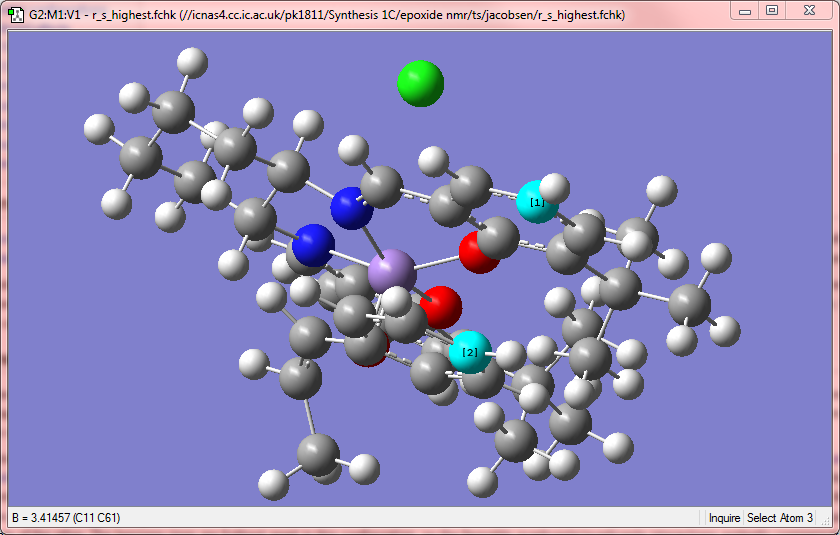Click the red oxygen atom below manganese

441,307
